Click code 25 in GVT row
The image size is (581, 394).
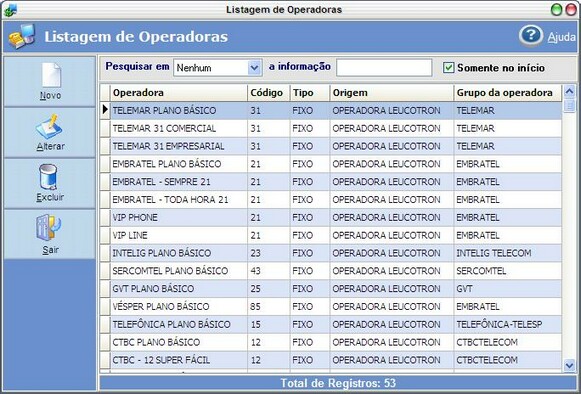pos(269,288)
